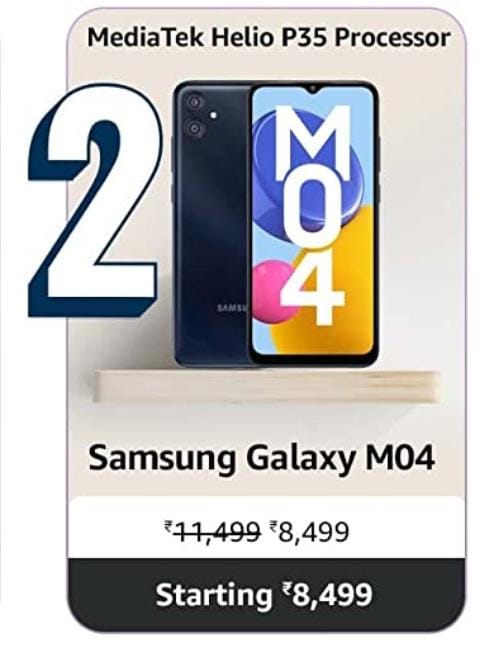Click the MediaTek Helio P35 Processor heading
483x655 pixels.
click(269, 37)
